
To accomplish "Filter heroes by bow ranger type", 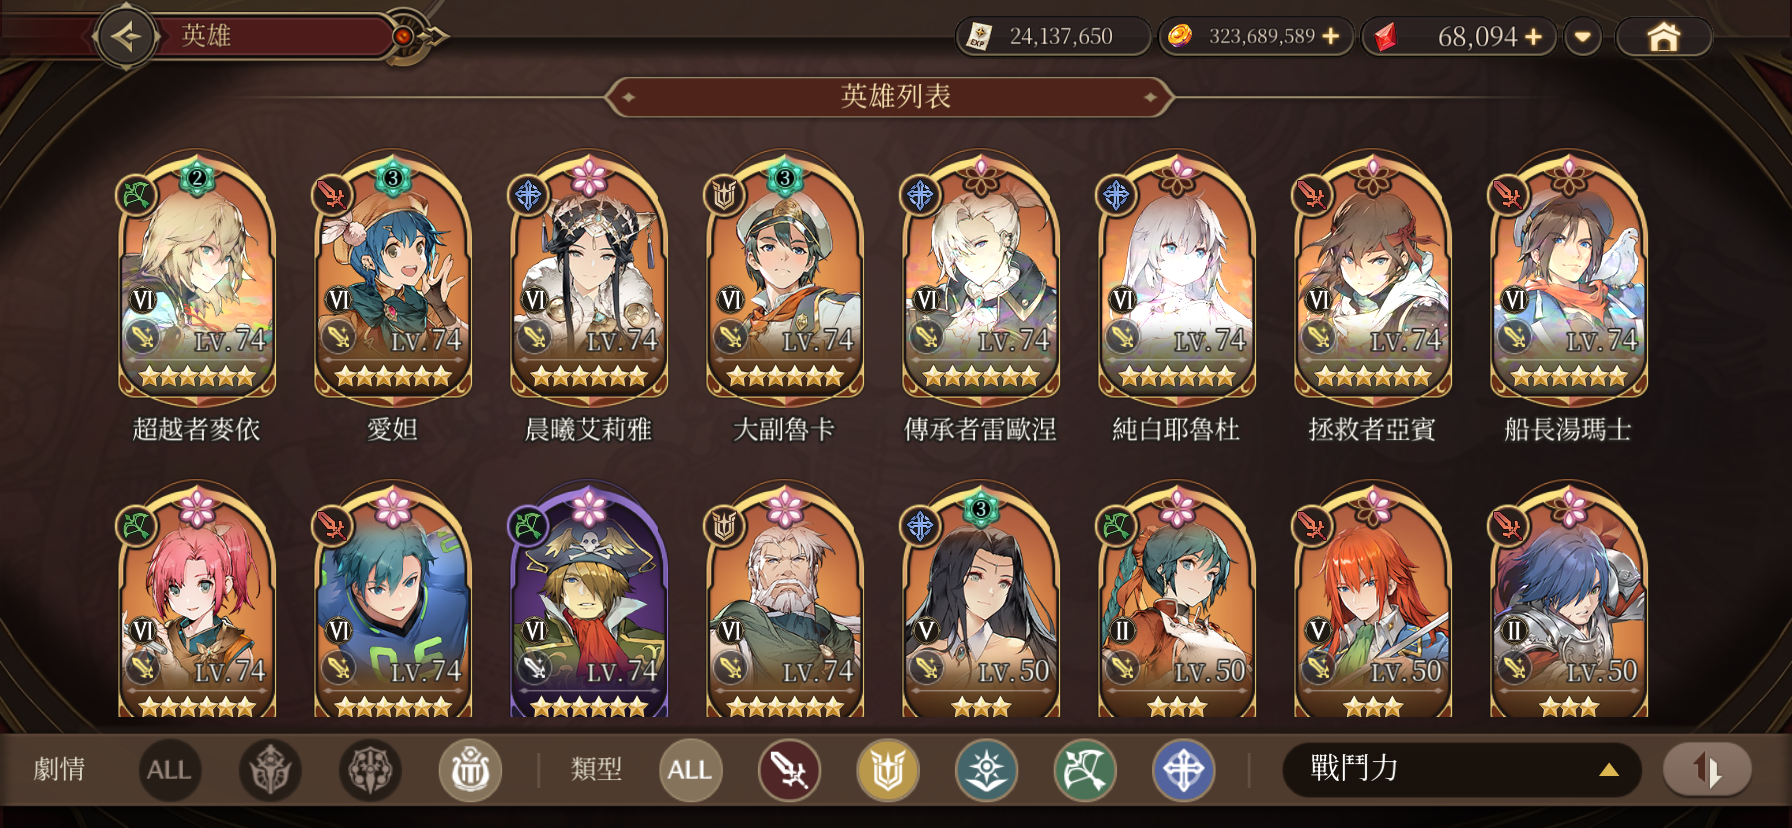I will coord(1085,770).
